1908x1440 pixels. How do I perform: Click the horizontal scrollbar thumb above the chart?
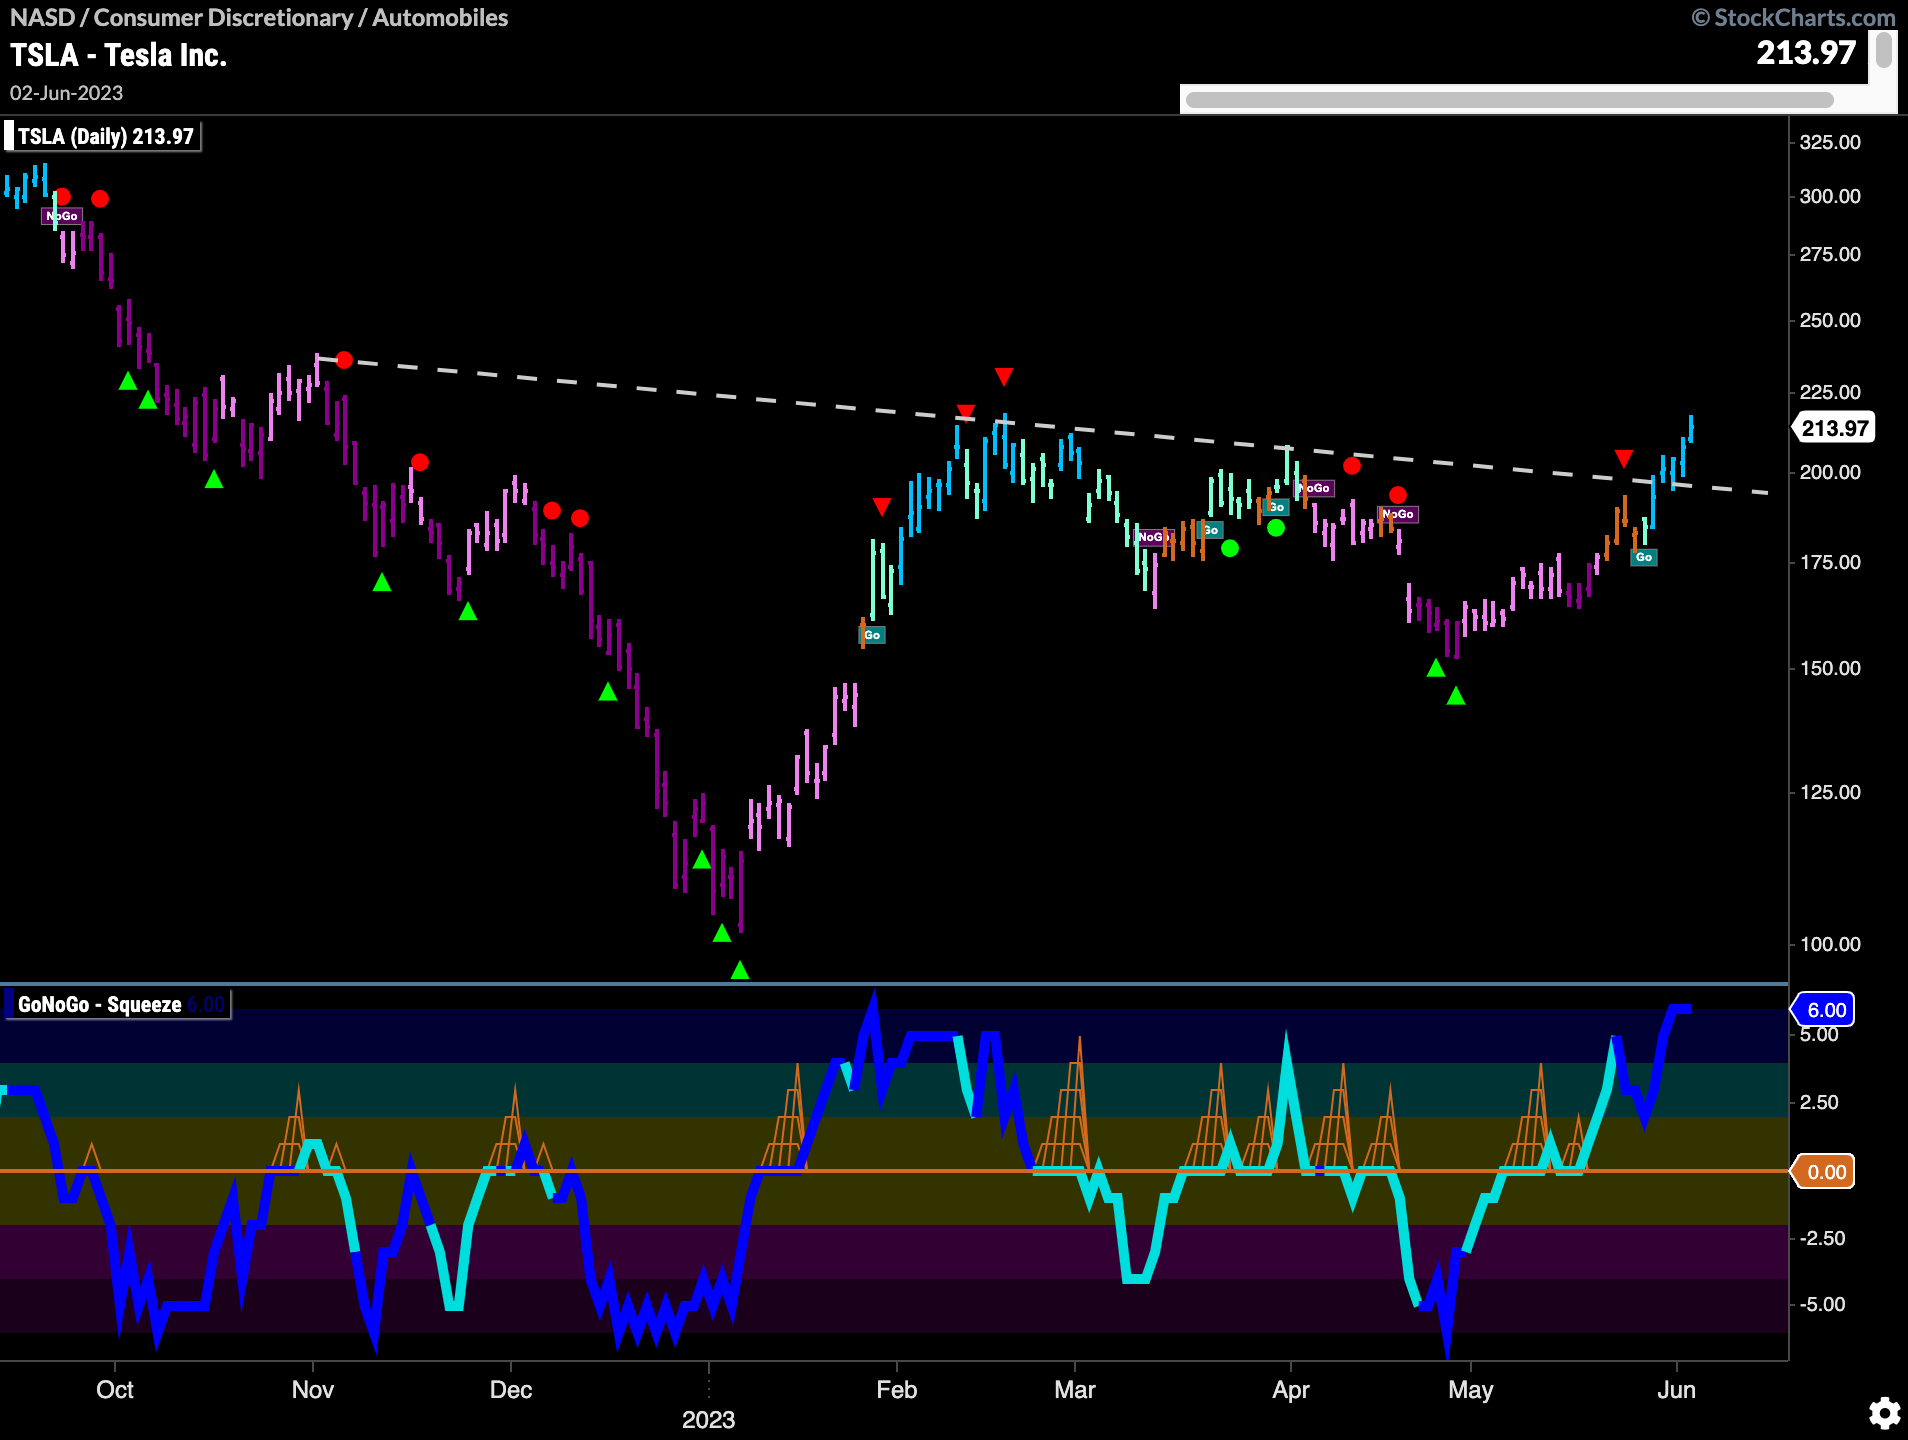click(x=1510, y=100)
